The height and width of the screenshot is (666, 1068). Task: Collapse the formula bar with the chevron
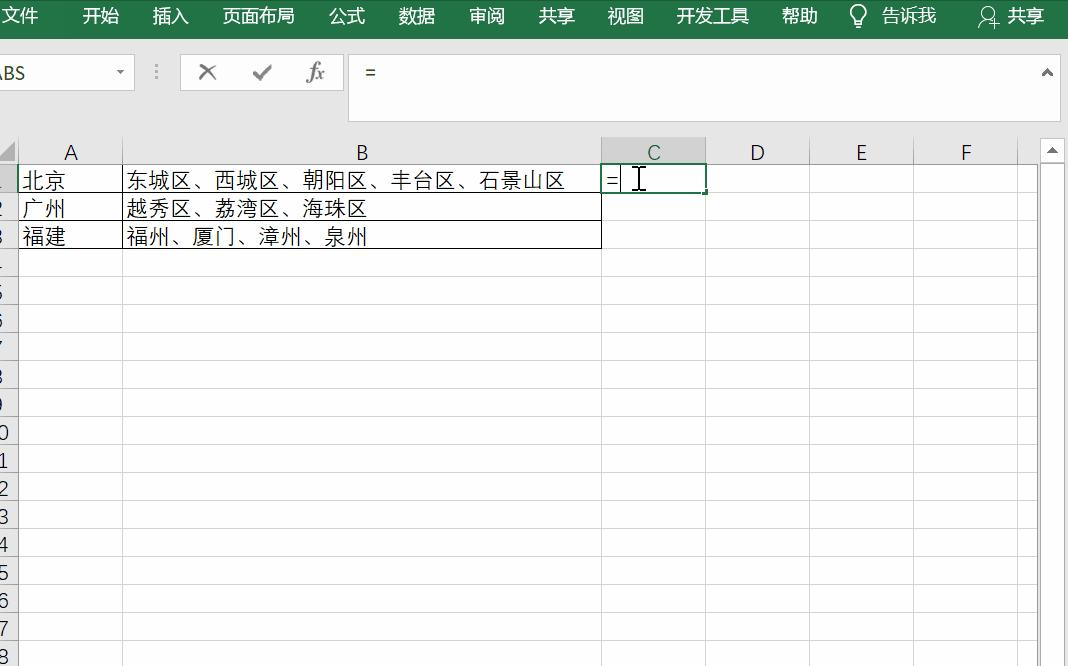[1049, 72]
